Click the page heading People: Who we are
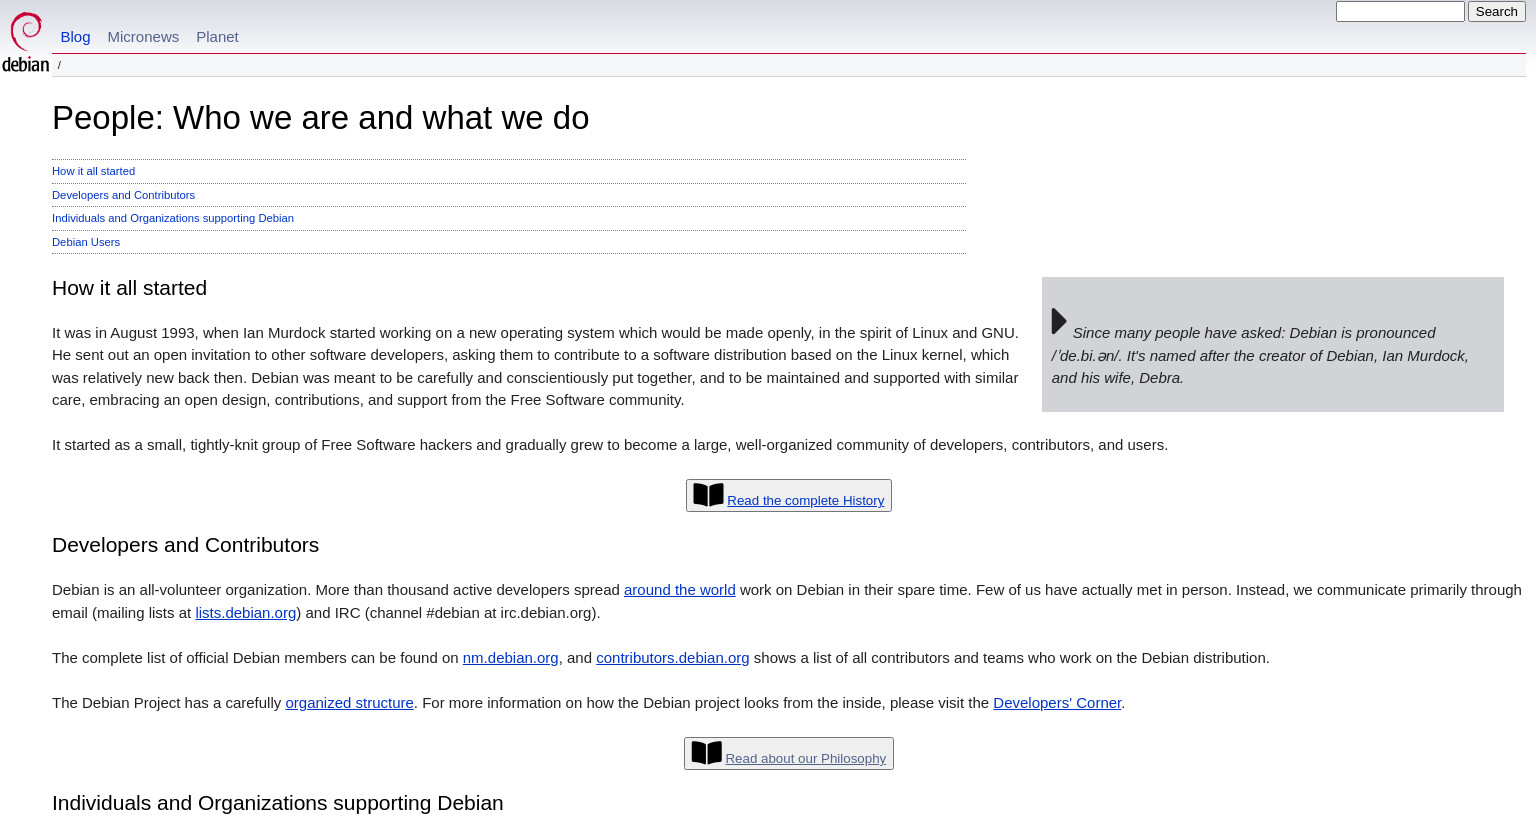The image size is (1536, 834). point(320,118)
